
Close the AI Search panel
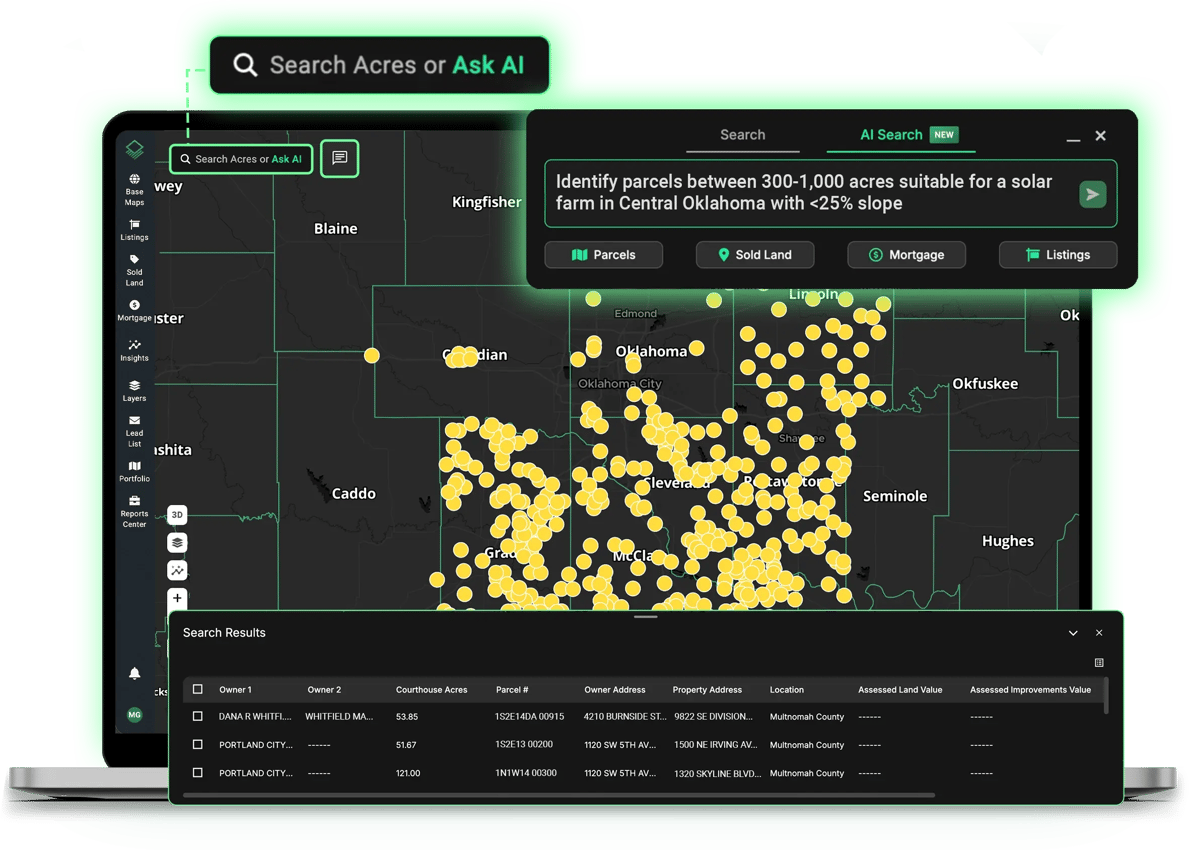(1100, 136)
